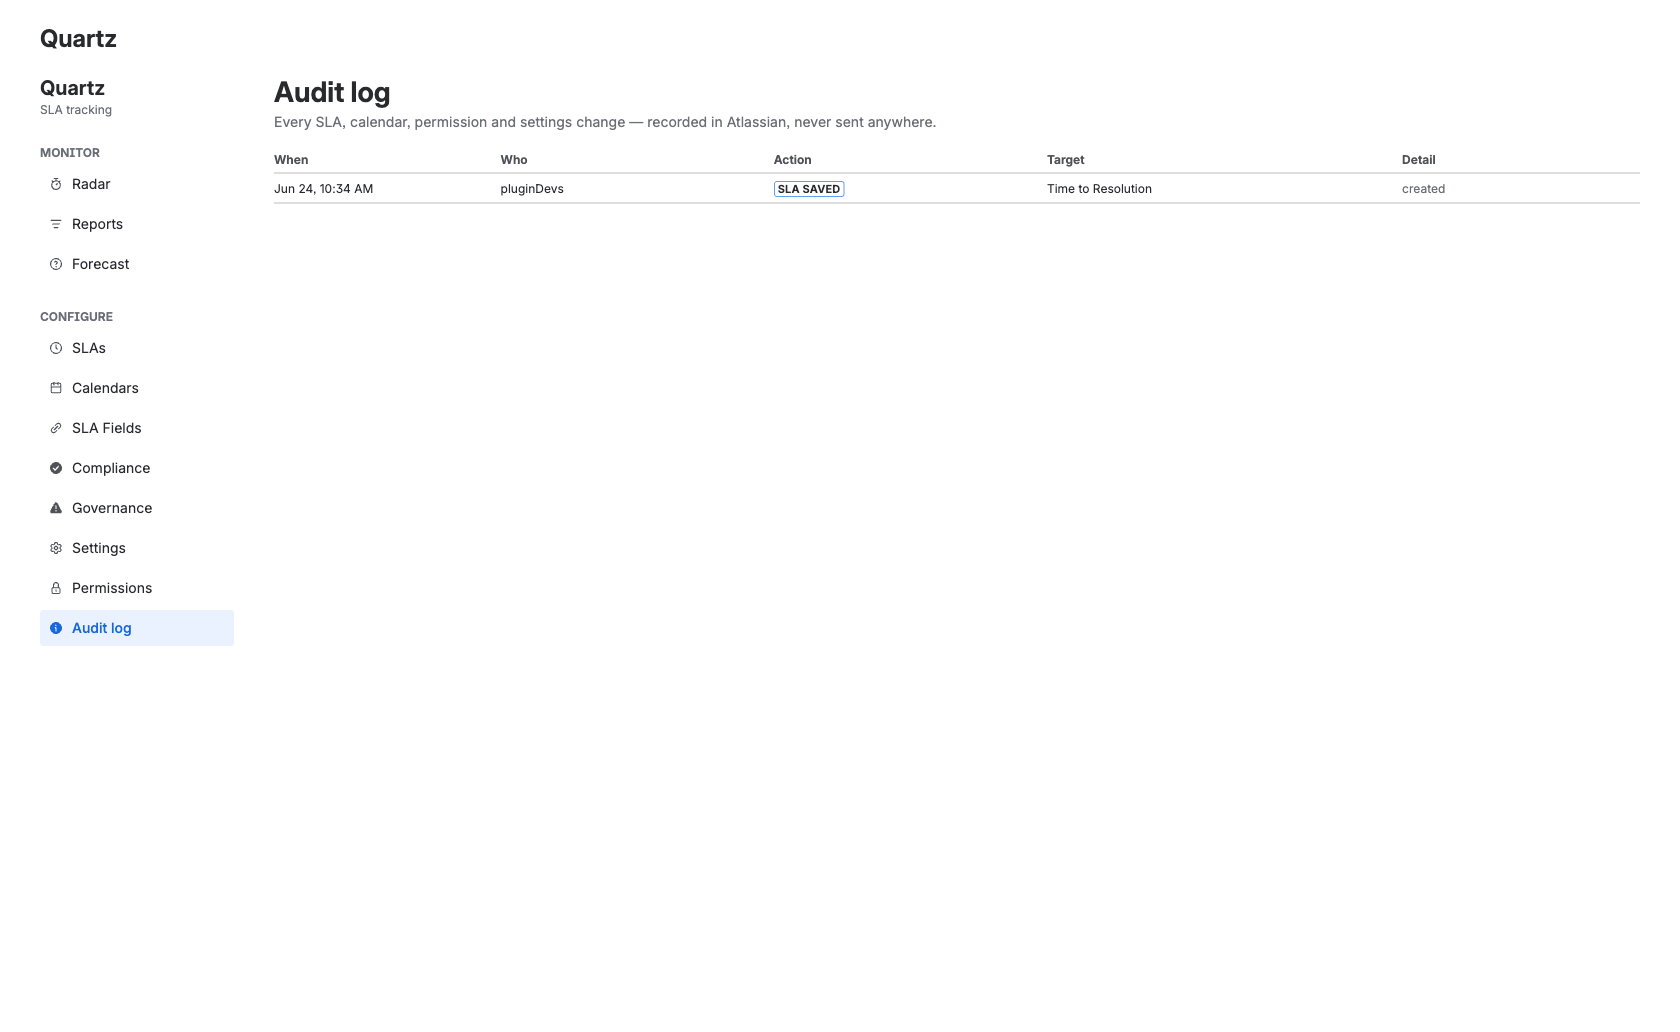Click the SLA Fields link icon
The width and height of the screenshot is (1680, 1032).
tap(56, 428)
